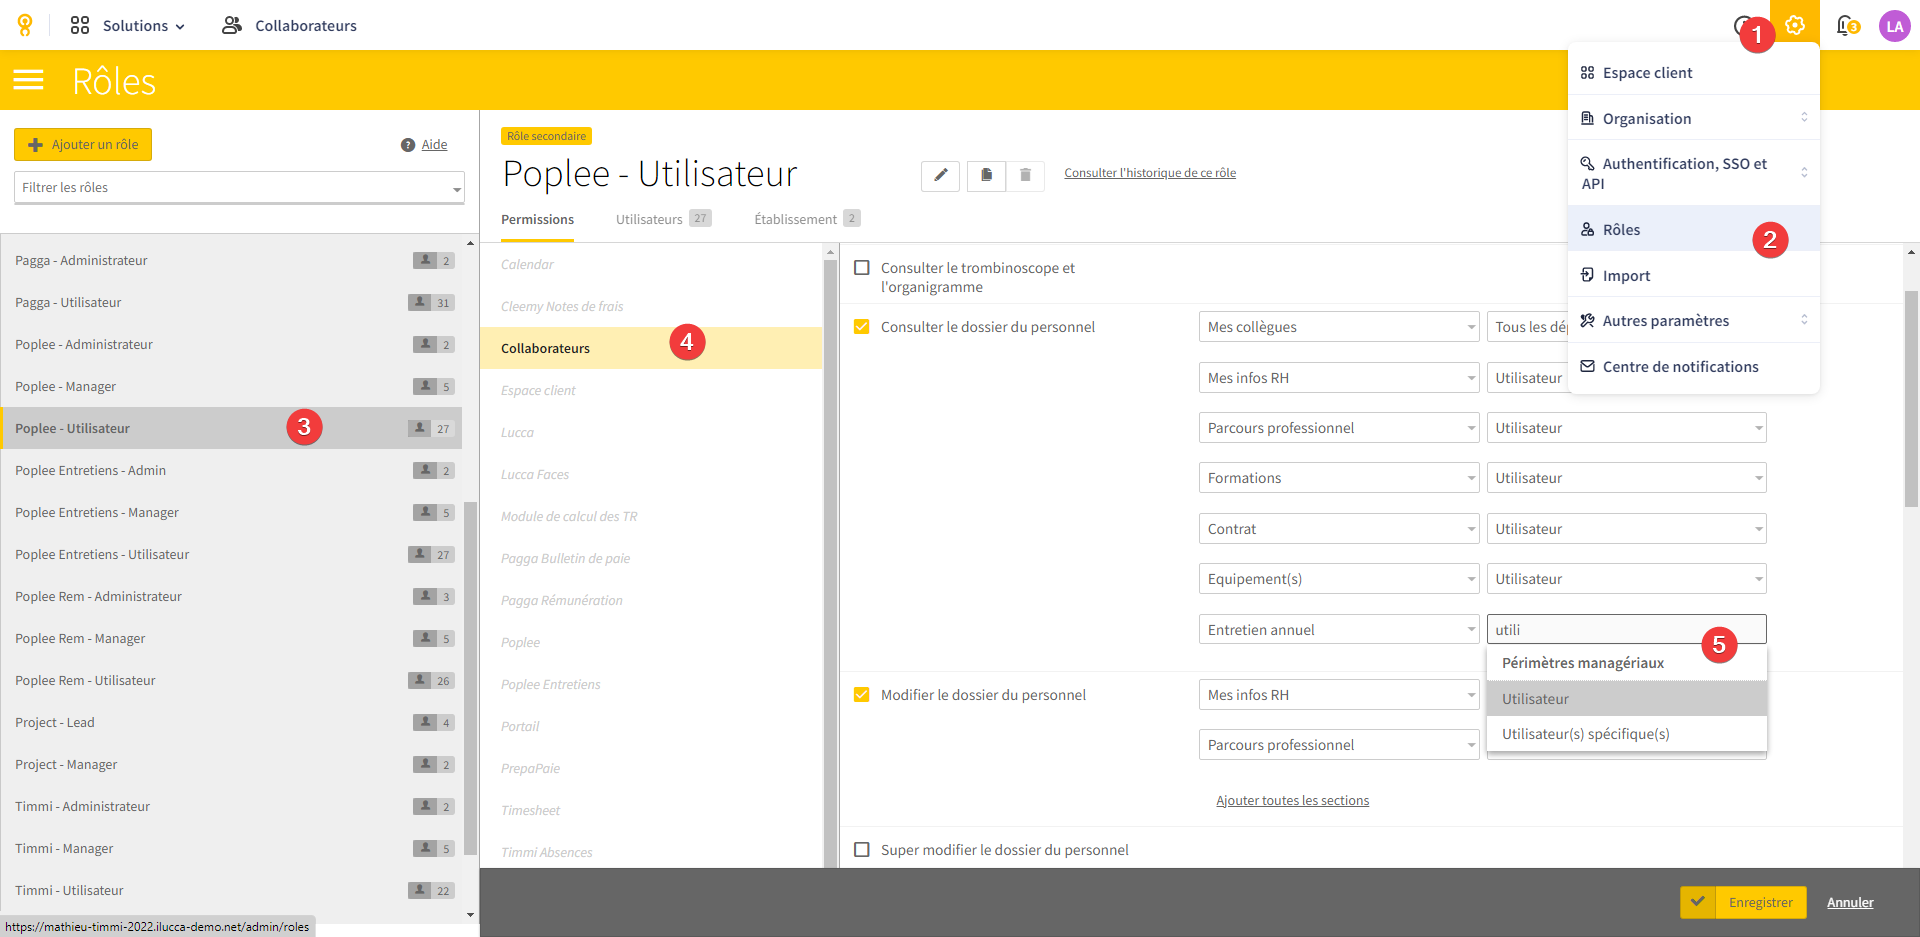
Task: Uncheck Modifier le dossier du personnel
Action: tap(862, 695)
